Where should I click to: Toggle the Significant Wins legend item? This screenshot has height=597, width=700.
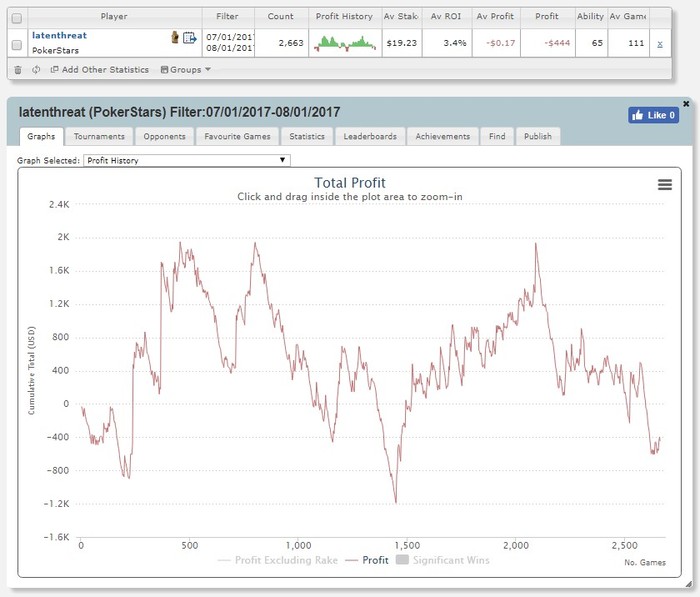tap(443, 560)
